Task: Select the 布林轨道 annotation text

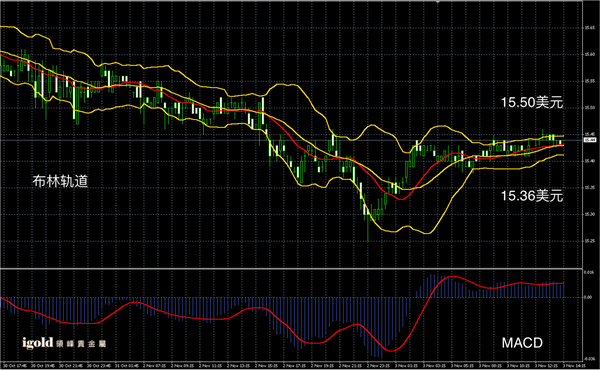Action: pos(60,181)
